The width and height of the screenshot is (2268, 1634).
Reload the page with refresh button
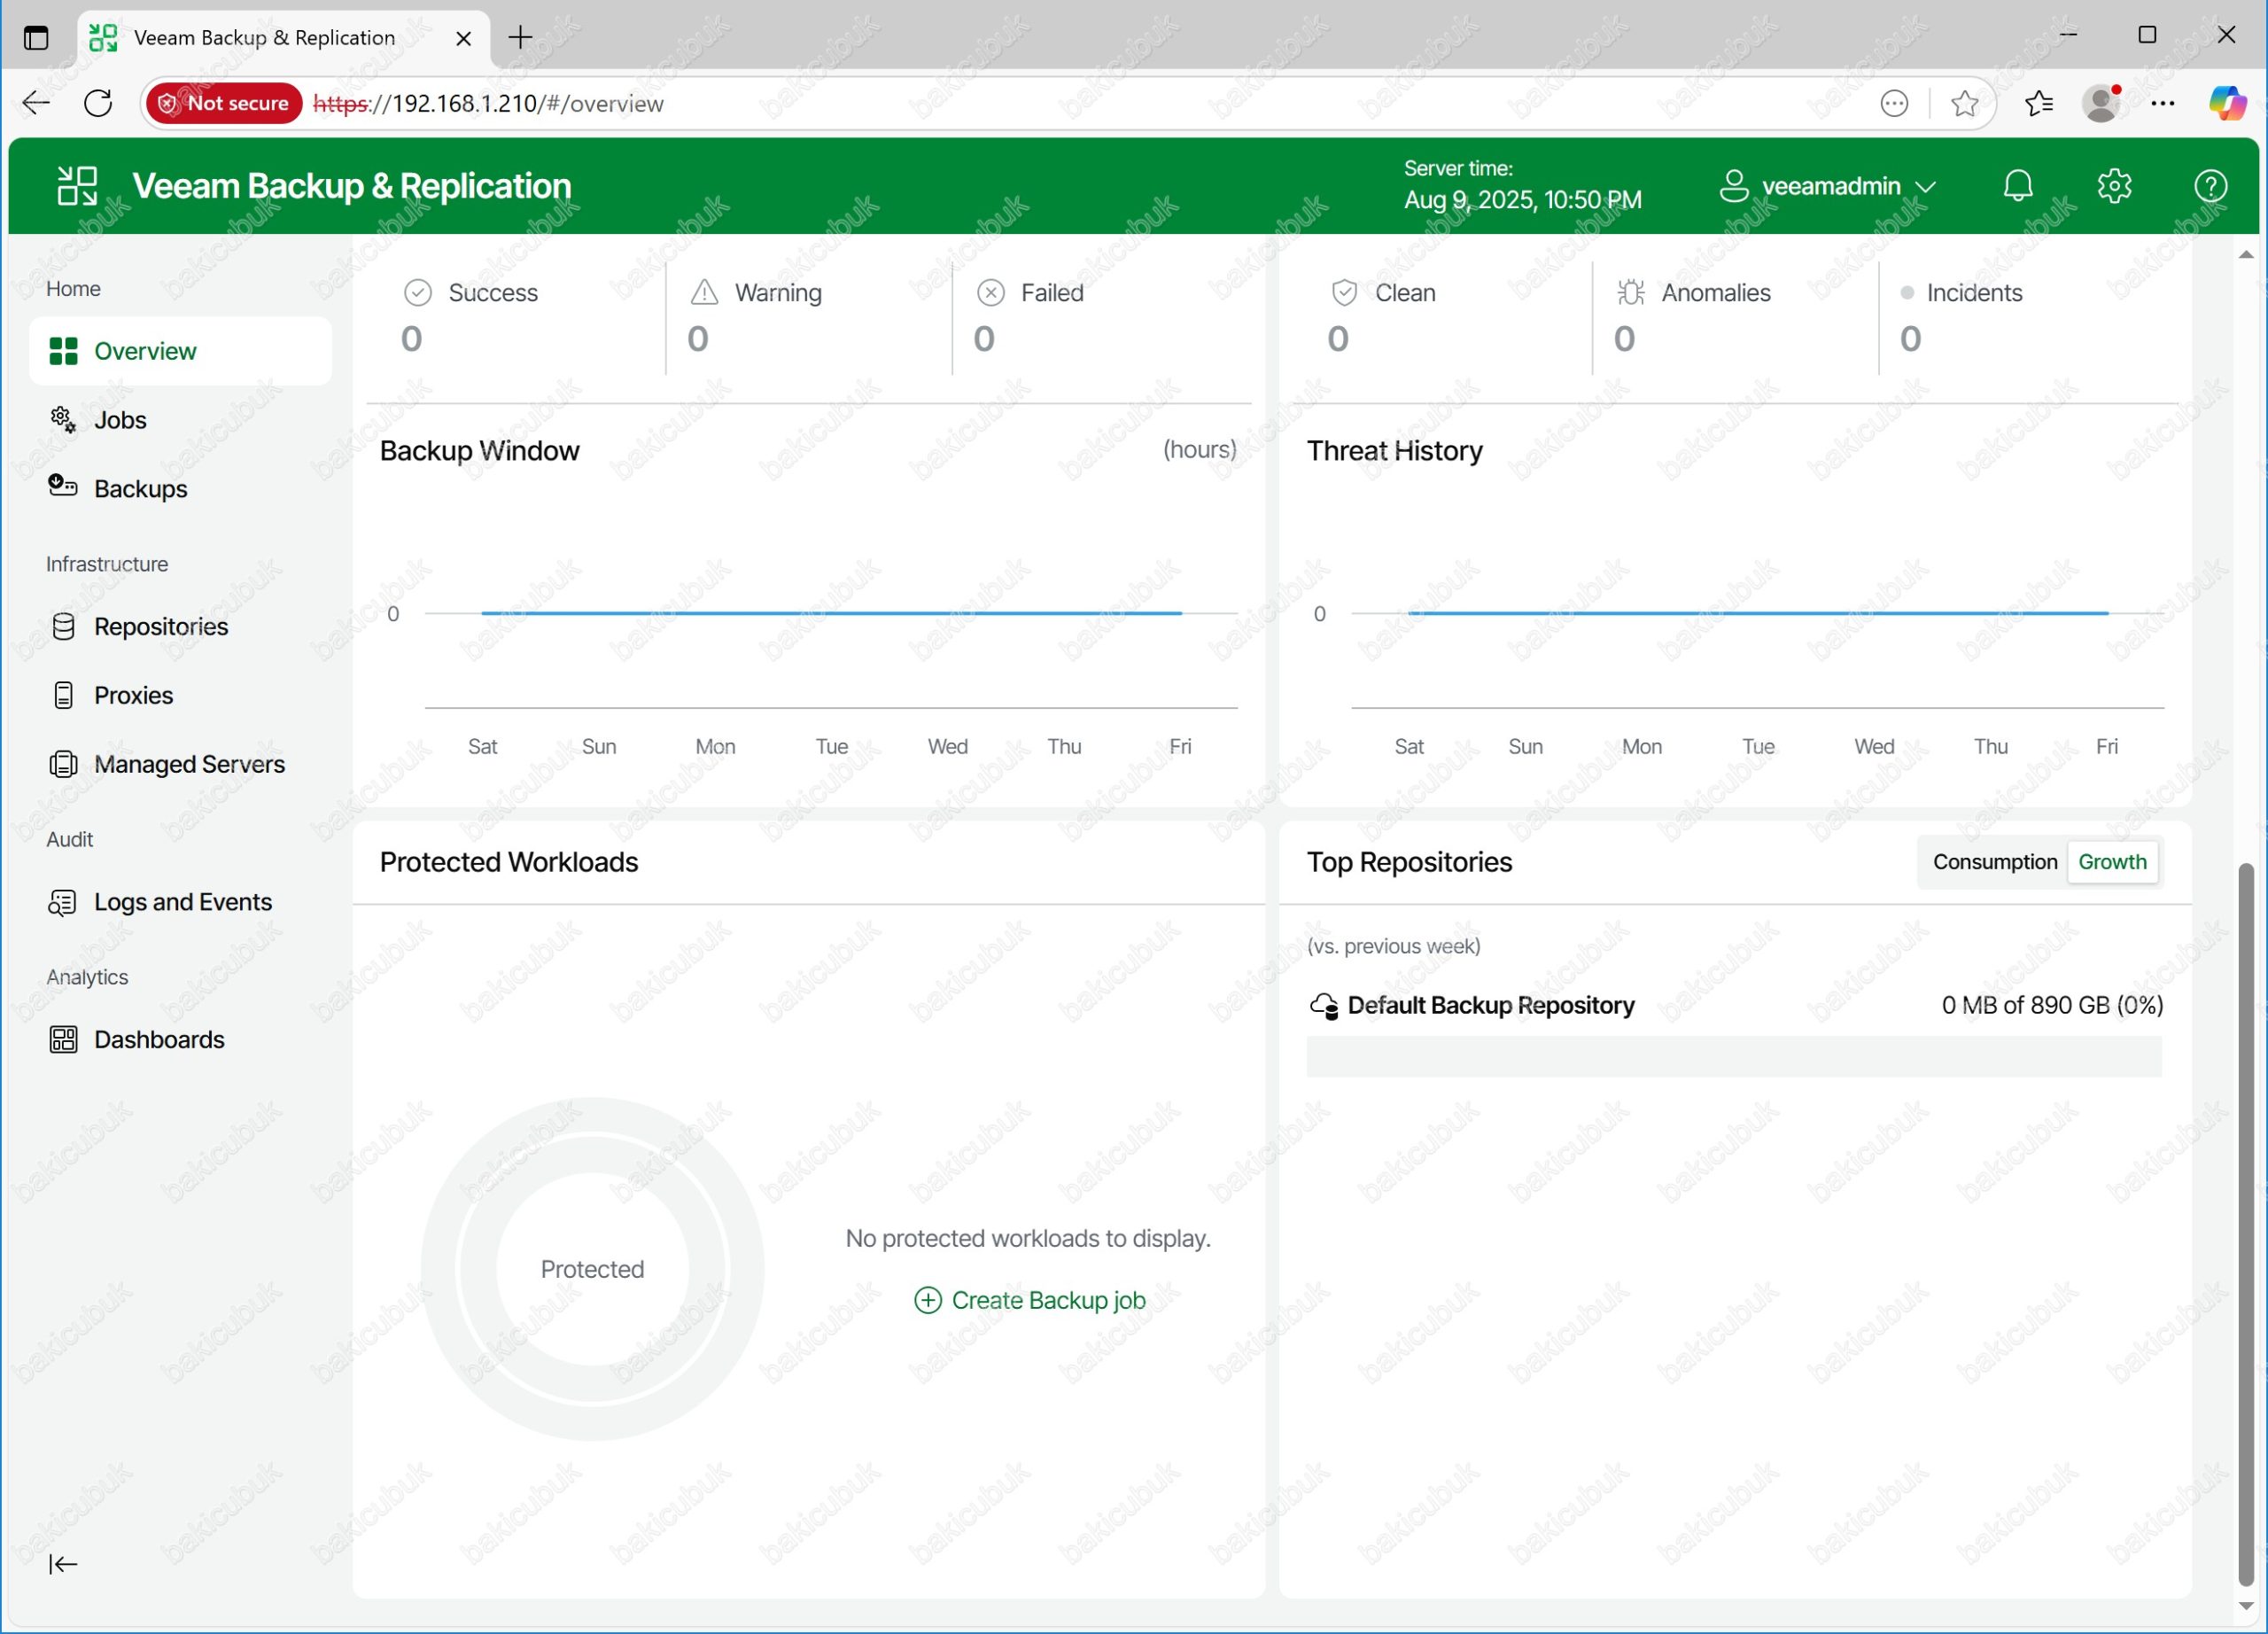coord(98,103)
